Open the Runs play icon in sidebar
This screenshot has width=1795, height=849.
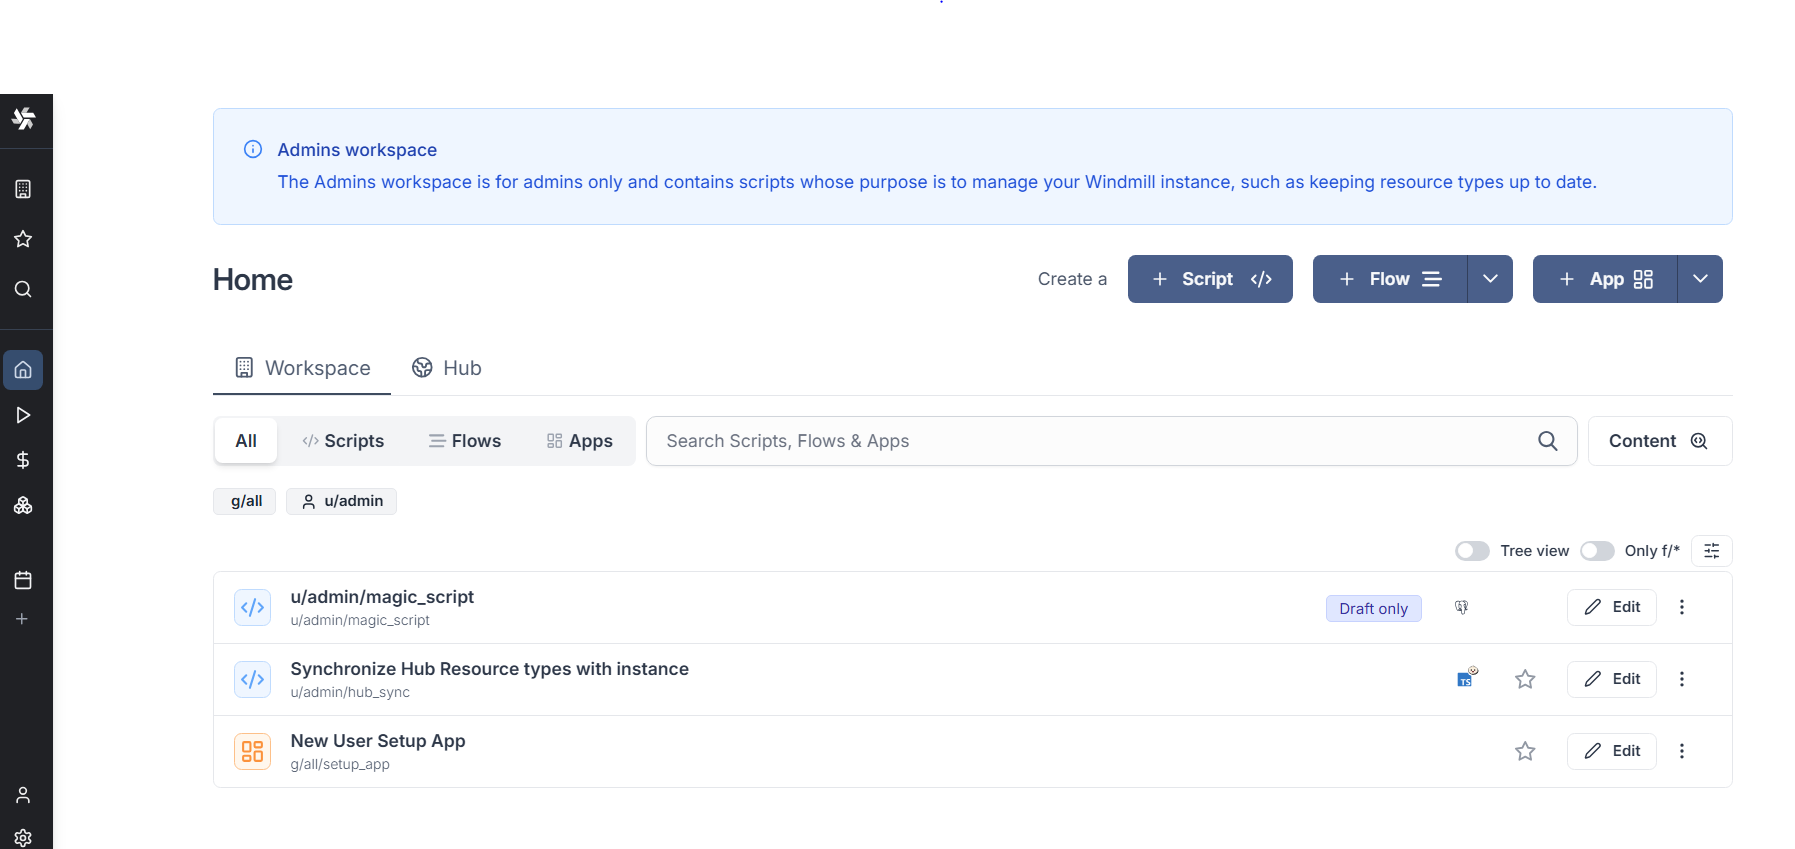[x=23, y=415]
